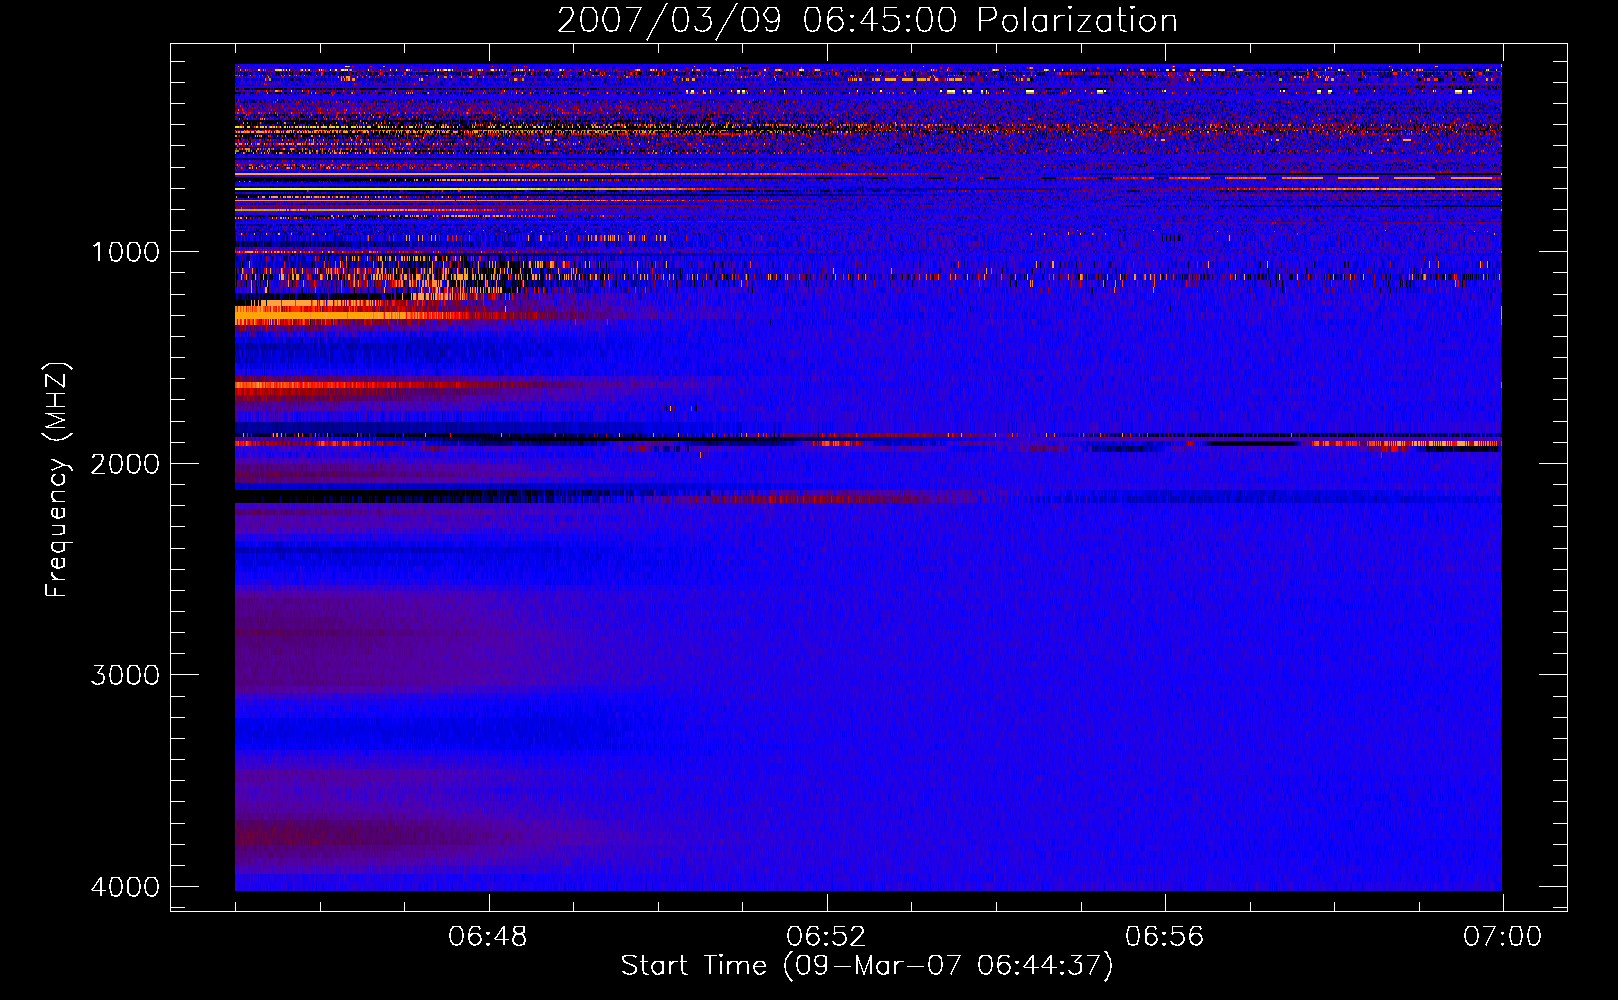Click the '3000' frequency tick label
The width and height of the screenshot is (1618, 1000).
point(125,675)
